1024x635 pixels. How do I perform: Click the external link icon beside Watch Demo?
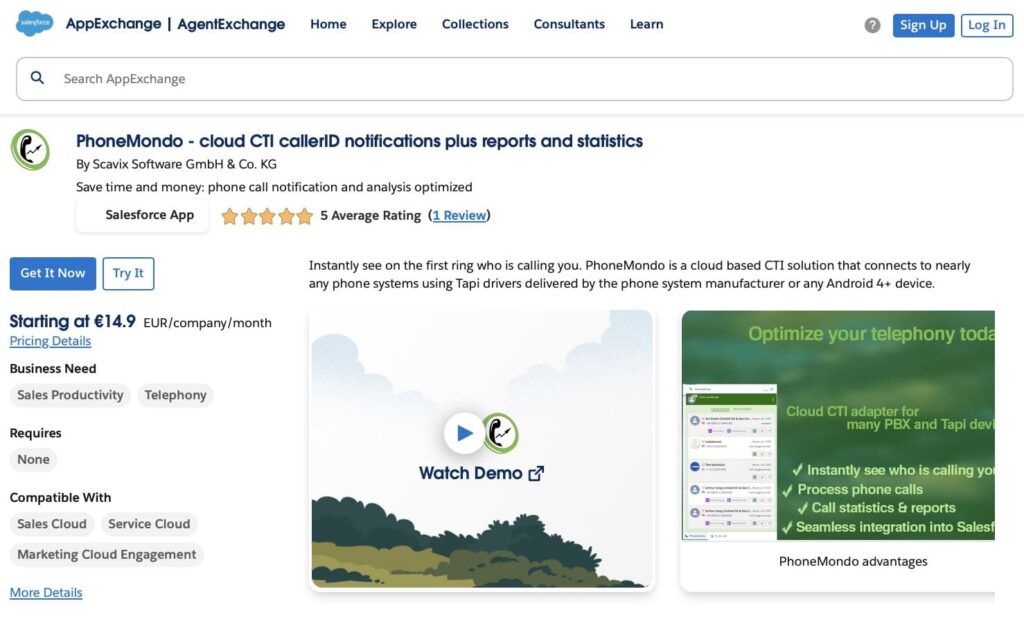536,473
